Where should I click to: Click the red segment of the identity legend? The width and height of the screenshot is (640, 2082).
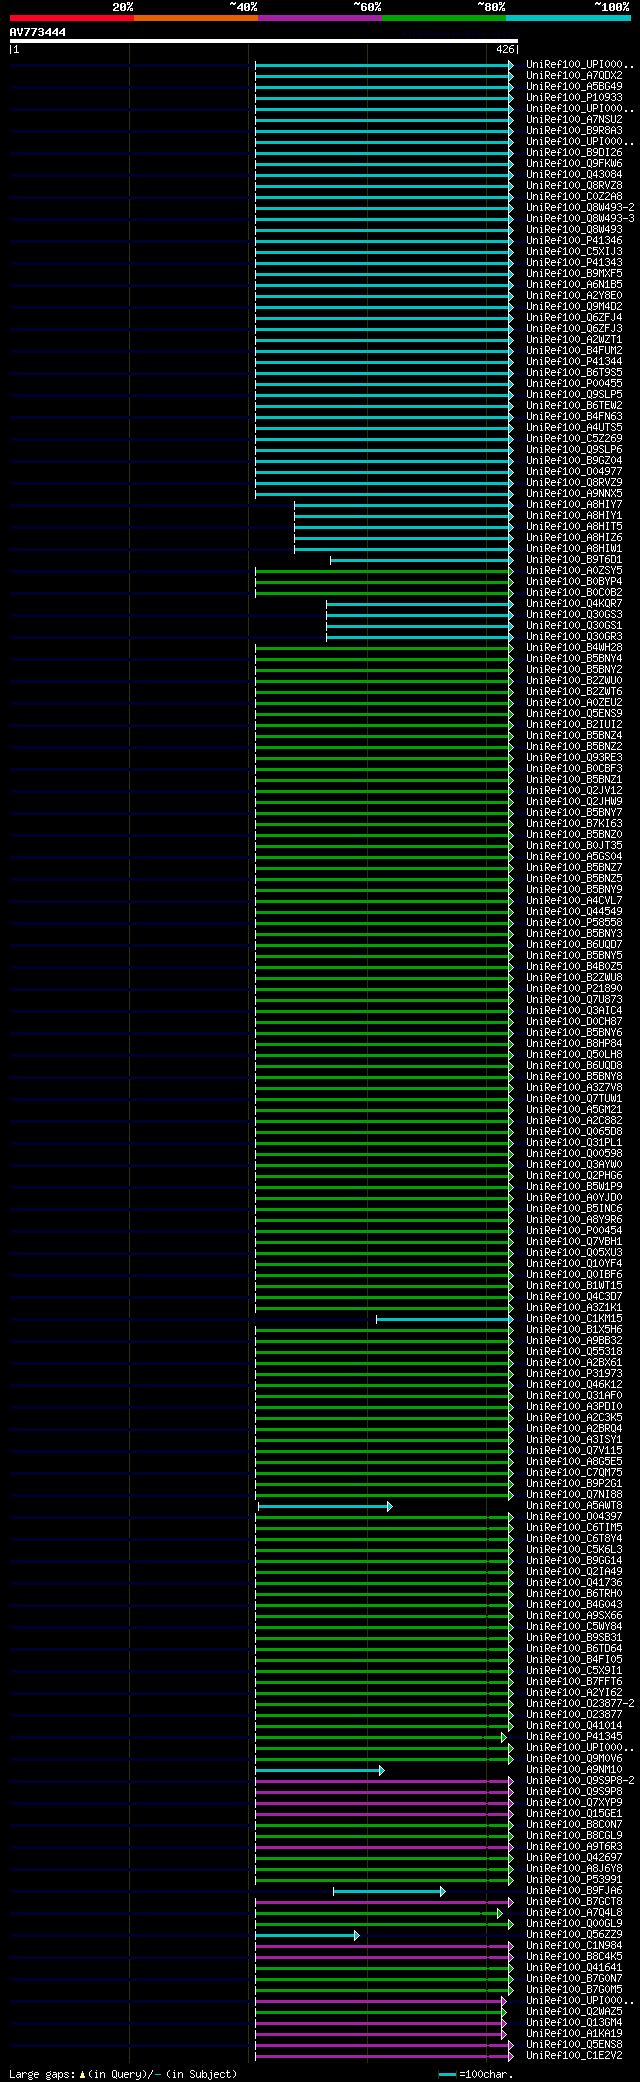[72, 18]
